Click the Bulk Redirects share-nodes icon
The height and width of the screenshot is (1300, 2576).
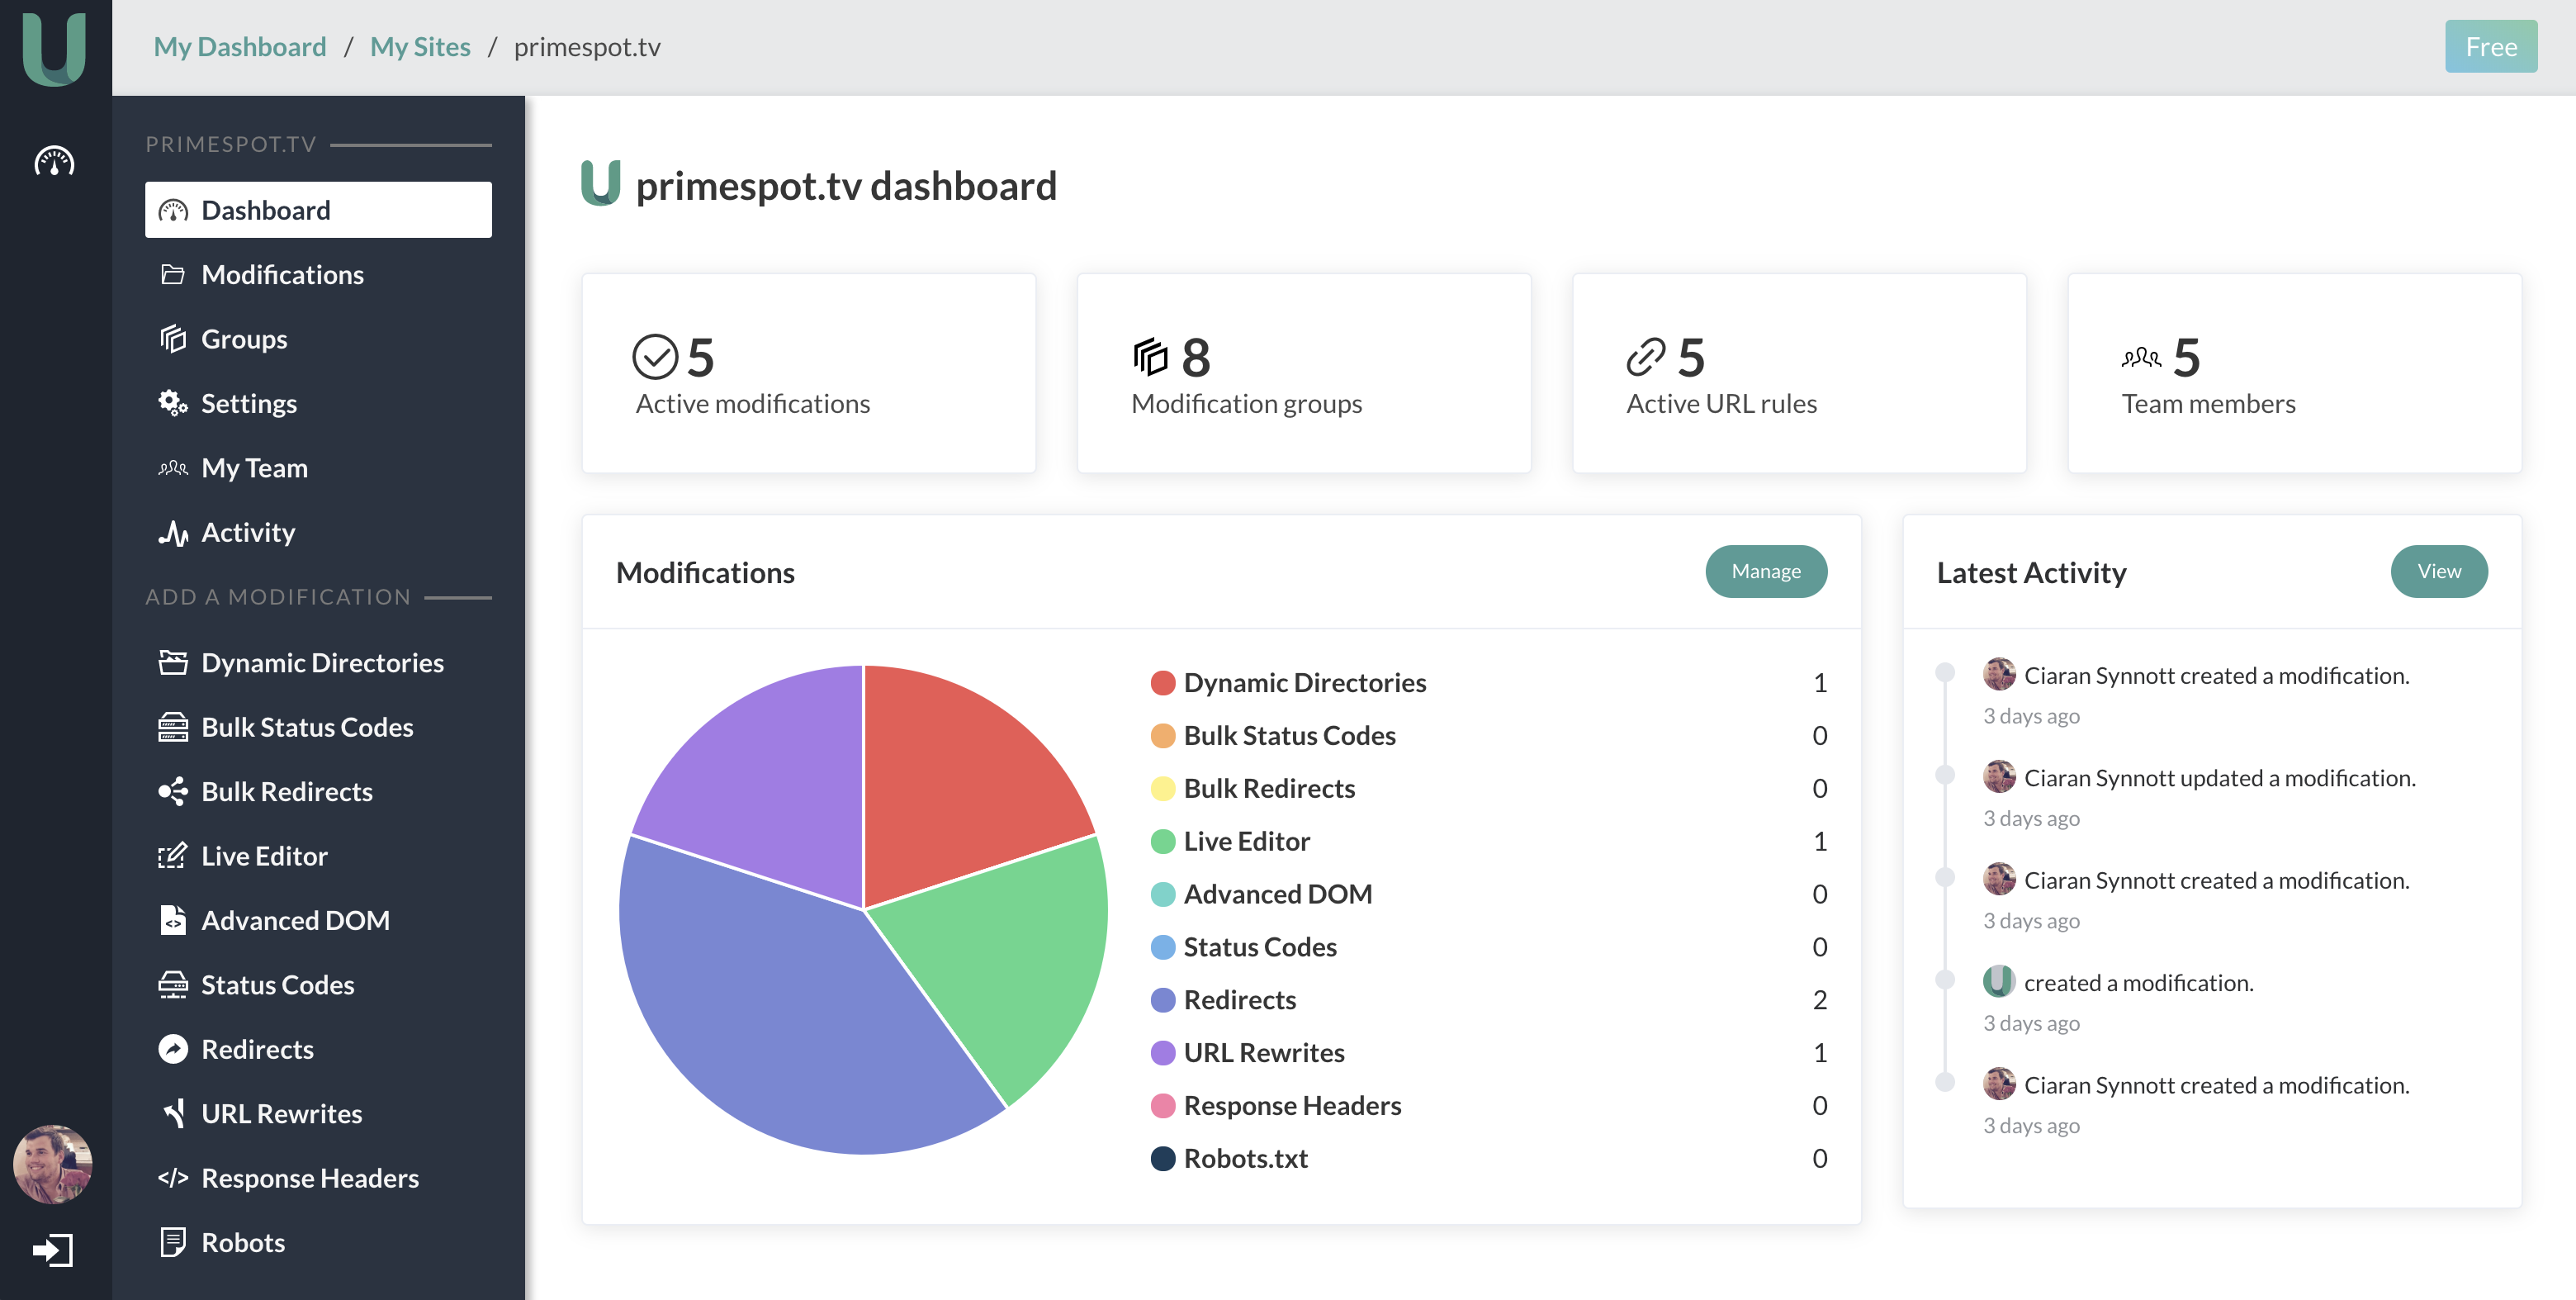coord(173,791)
